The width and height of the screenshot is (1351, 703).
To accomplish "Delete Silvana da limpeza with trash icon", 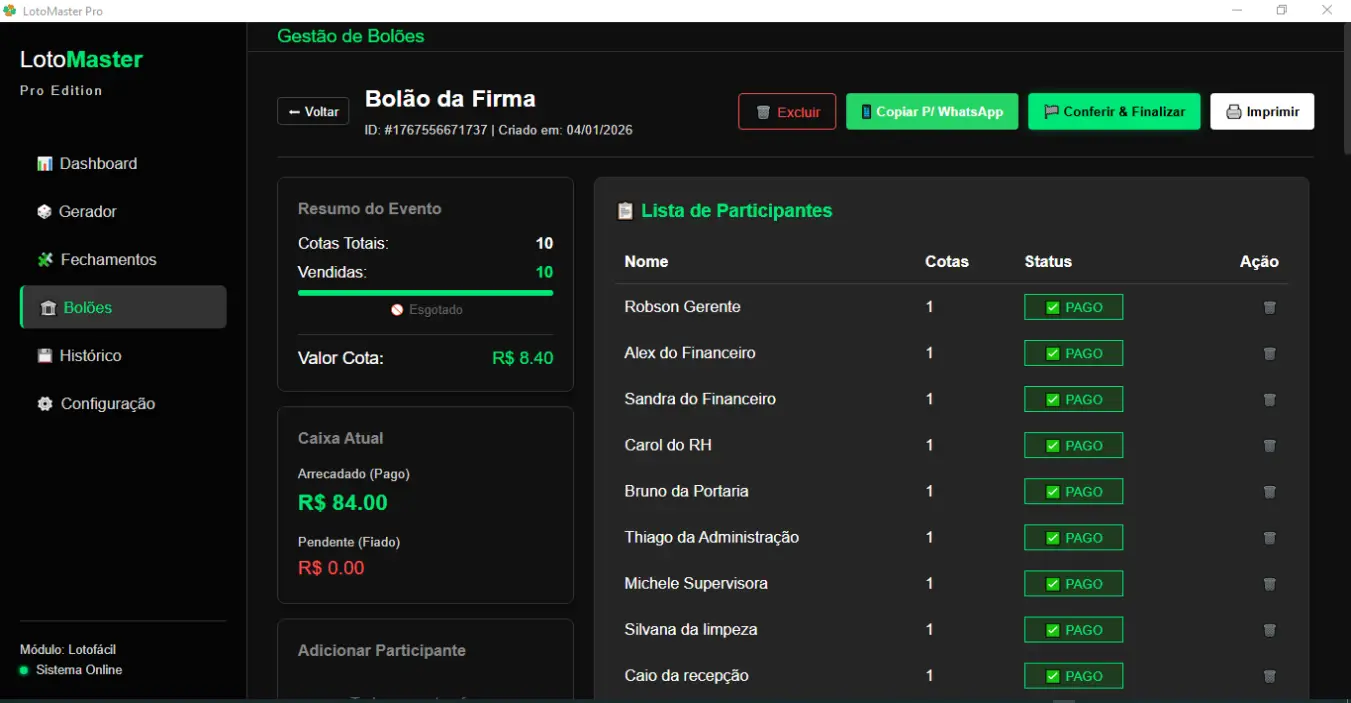I will click(x=1269, y=630).
